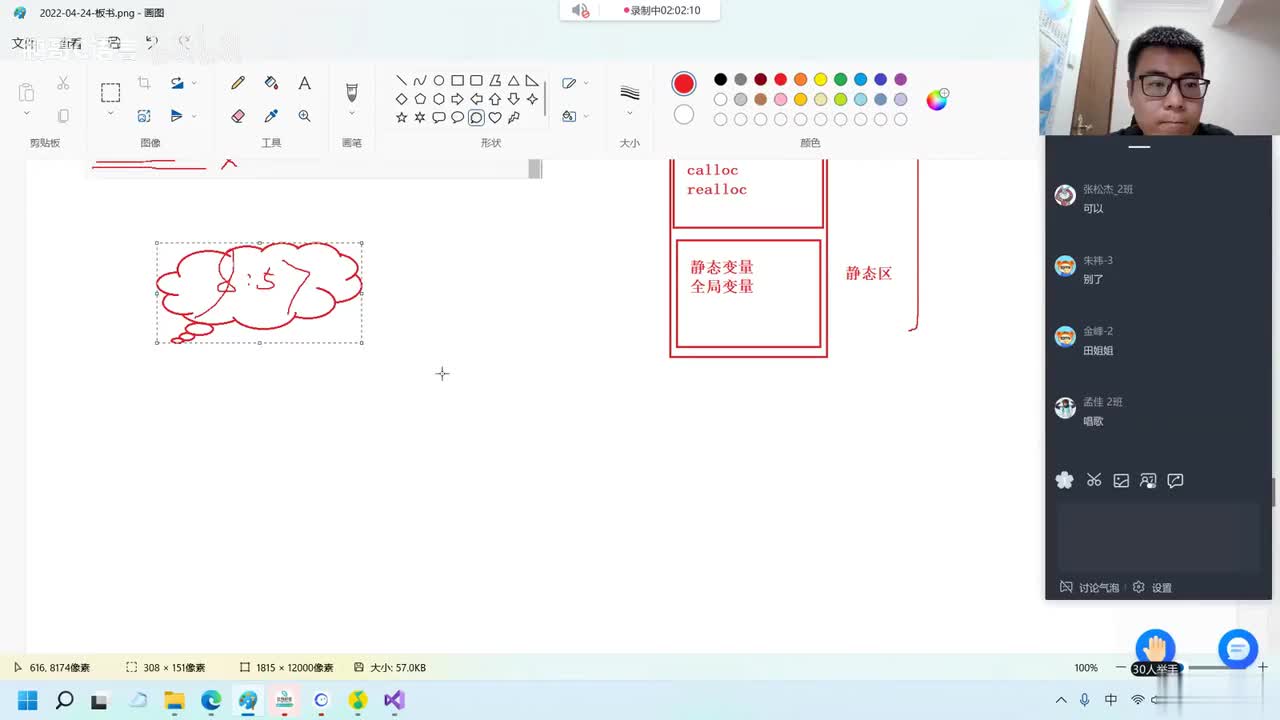The height and width of the screenshot is (720, 1280).
Task: Select the Eraser tool
Action: pos(238,116)
